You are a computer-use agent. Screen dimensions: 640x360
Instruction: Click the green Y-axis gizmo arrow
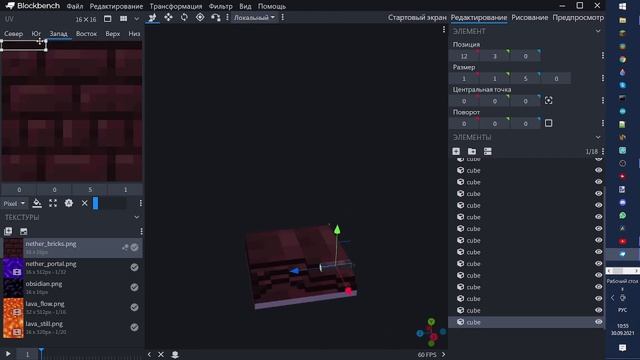[337, 229]
